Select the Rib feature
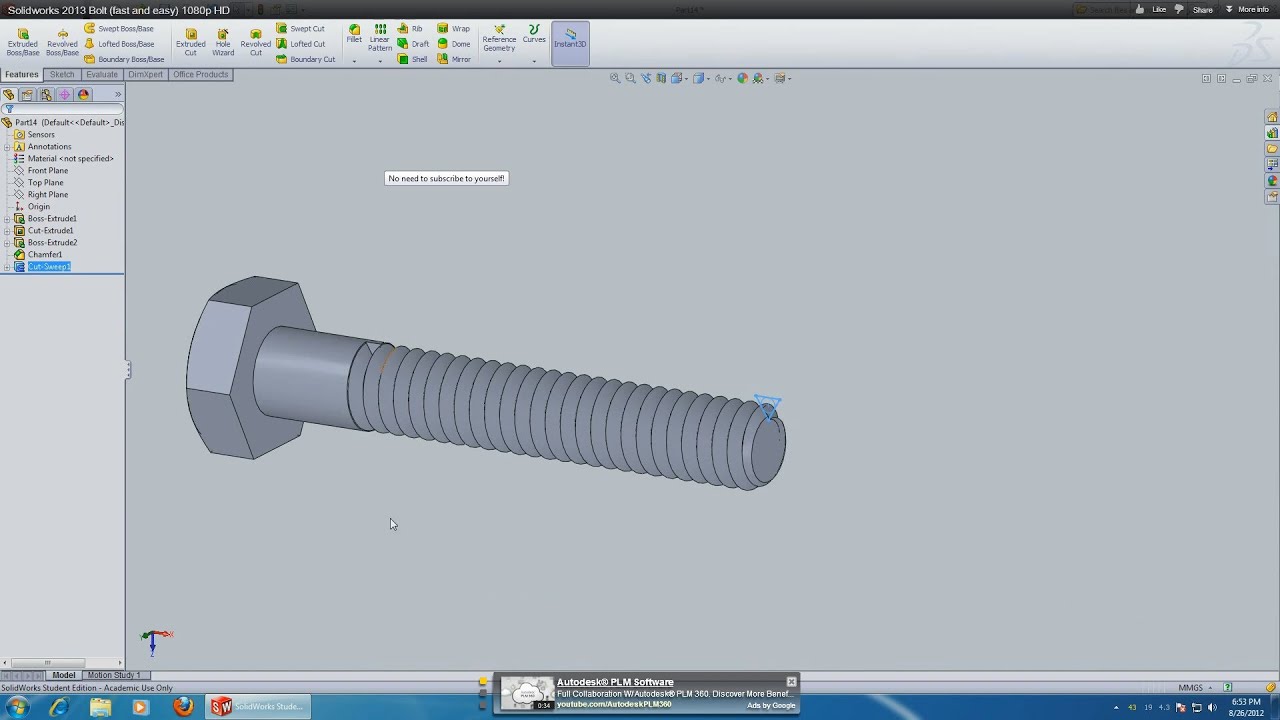The width and height of the screenshot is (1280, 720). tap(410, 29)
